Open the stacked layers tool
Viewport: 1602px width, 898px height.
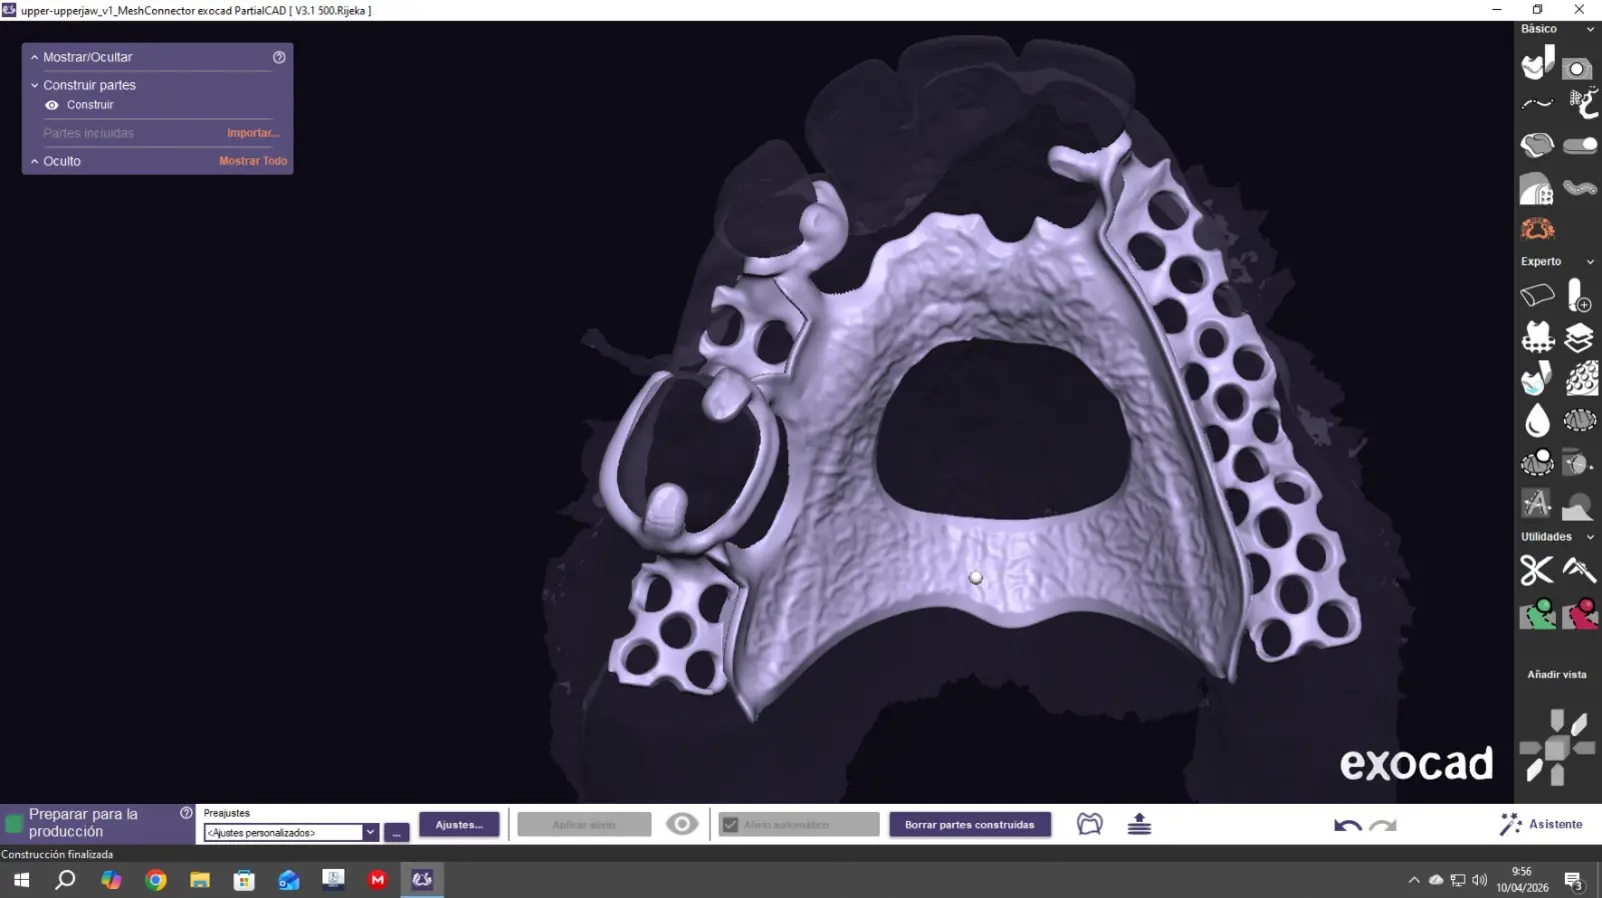tap(1579, 338)
